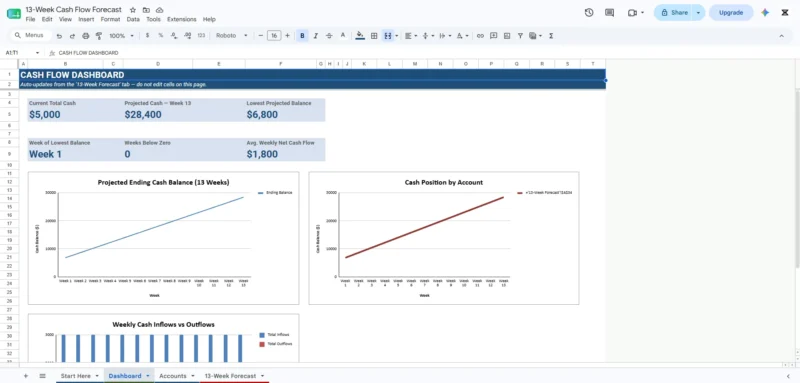Open the text color picker
Image resolution: width=800 pixels, height=383 pixels.
click(343, 36)
